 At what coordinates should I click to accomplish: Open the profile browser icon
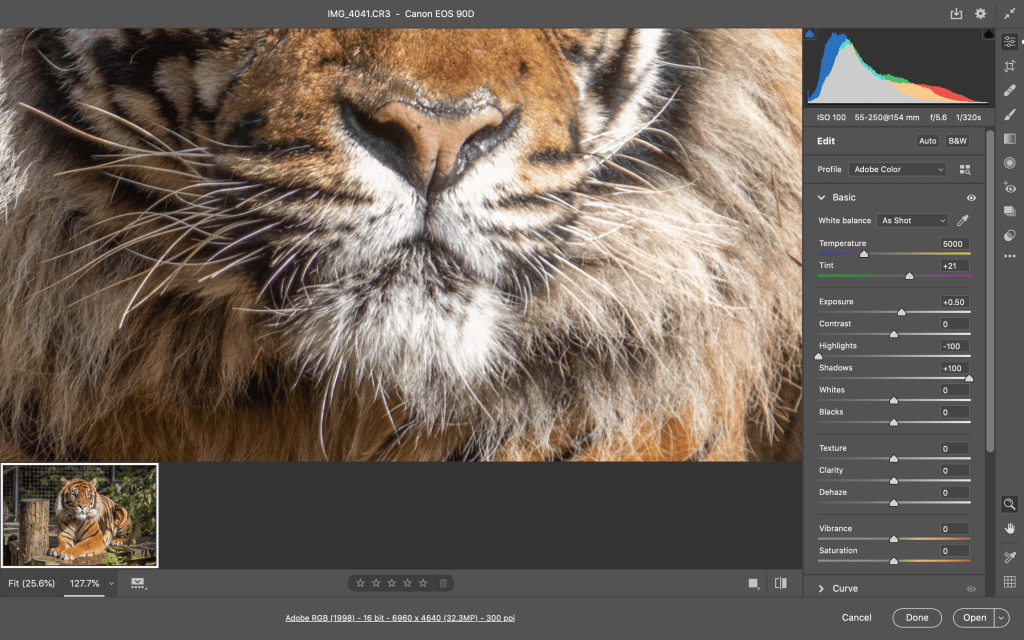[965, 170]
